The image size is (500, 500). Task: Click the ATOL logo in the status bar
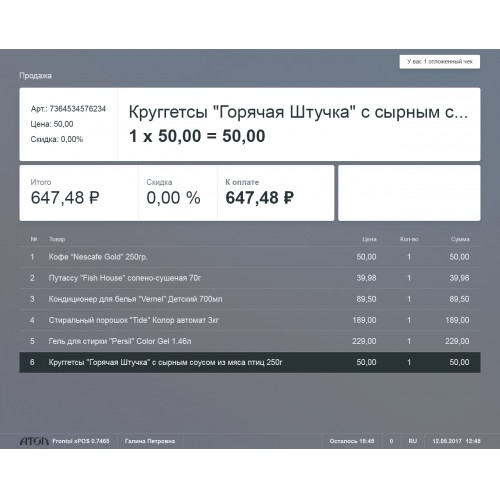tap(34, 441)
